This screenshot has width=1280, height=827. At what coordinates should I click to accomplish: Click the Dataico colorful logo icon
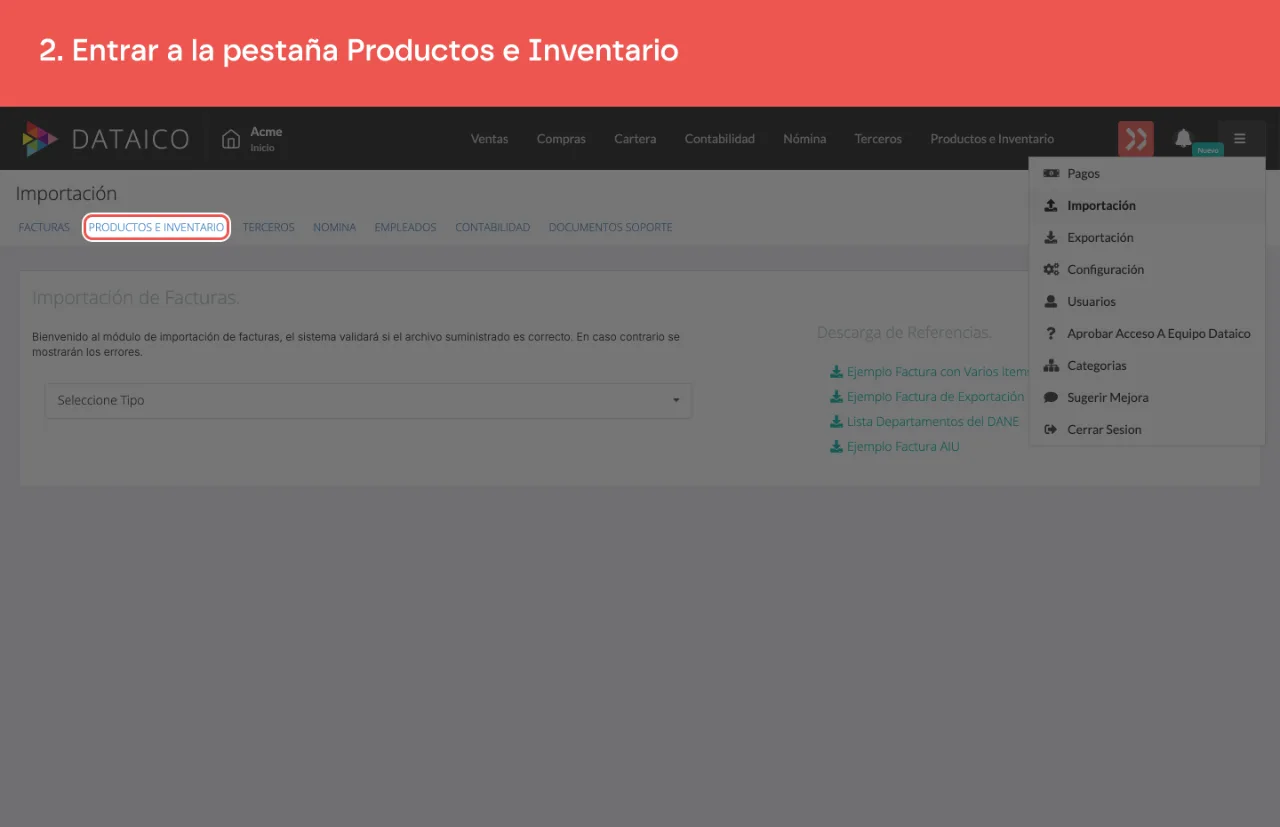pos(40,139)
